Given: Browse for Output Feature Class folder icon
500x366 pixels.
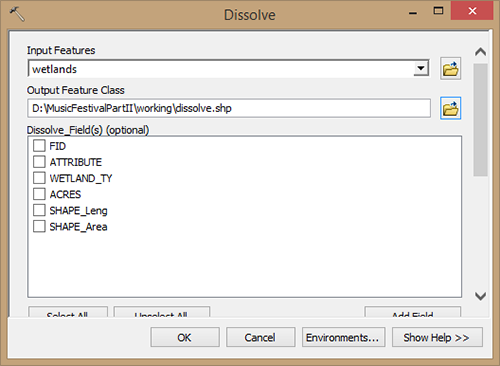Looking at the screenshot, I should (450, 108).
